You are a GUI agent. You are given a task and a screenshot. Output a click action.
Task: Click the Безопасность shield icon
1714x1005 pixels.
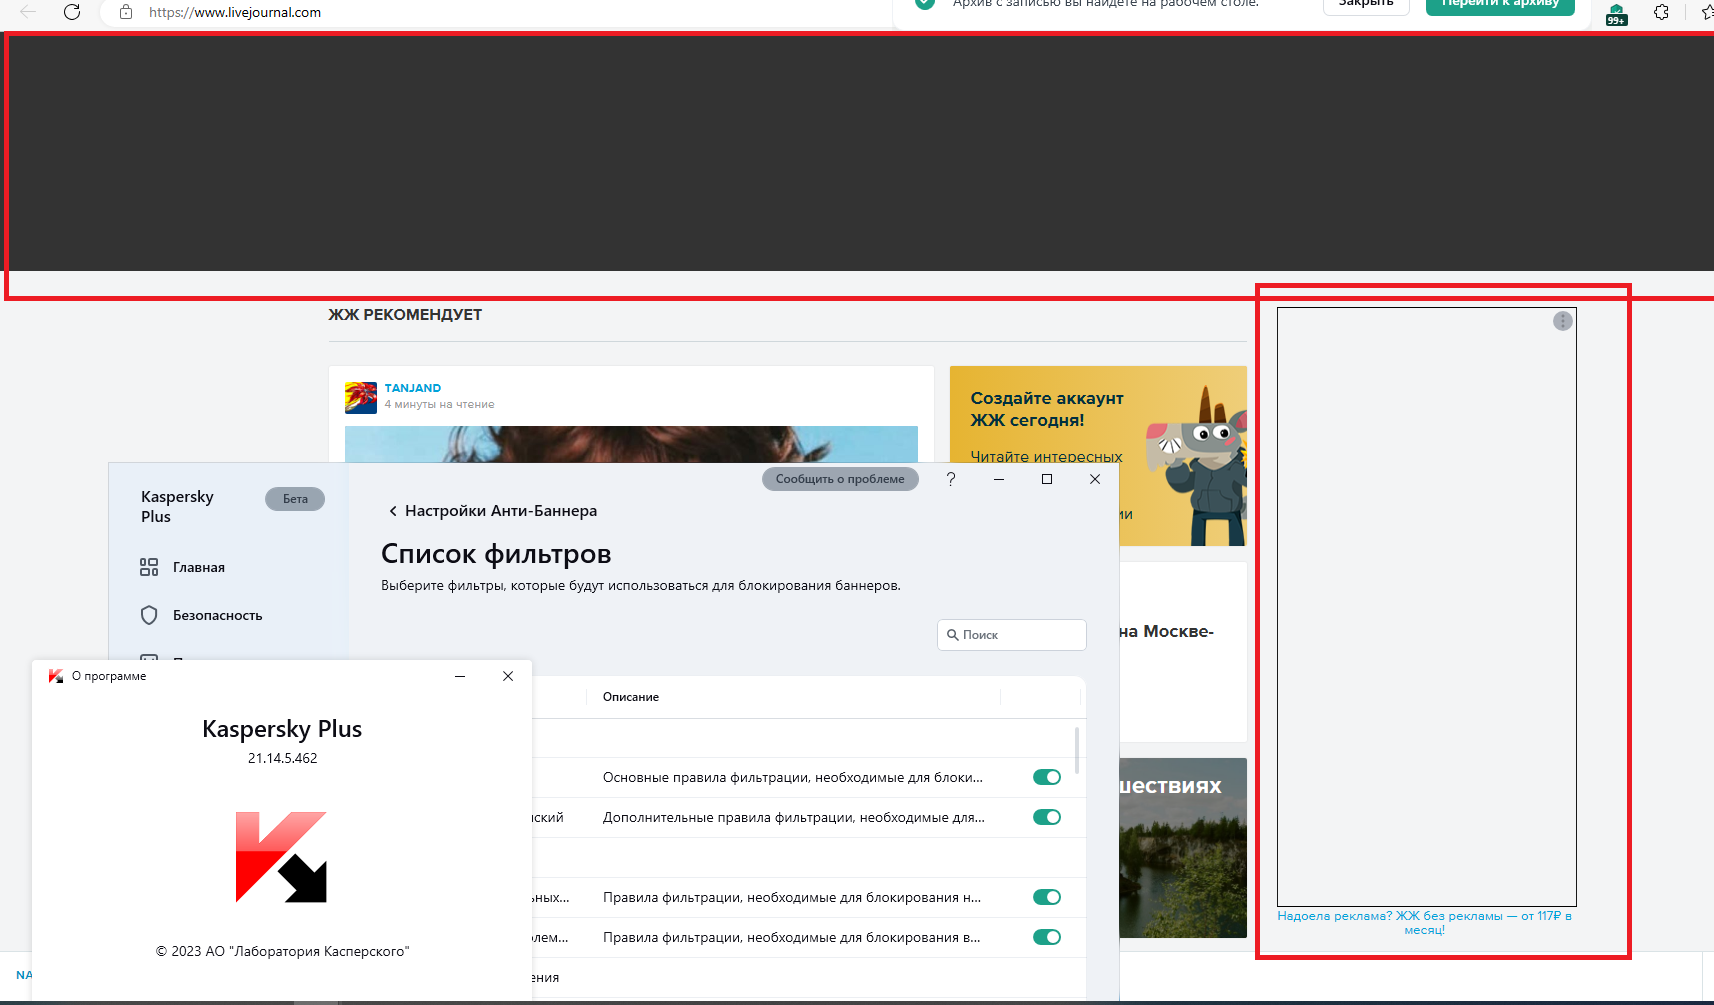[x=149, y=615]
